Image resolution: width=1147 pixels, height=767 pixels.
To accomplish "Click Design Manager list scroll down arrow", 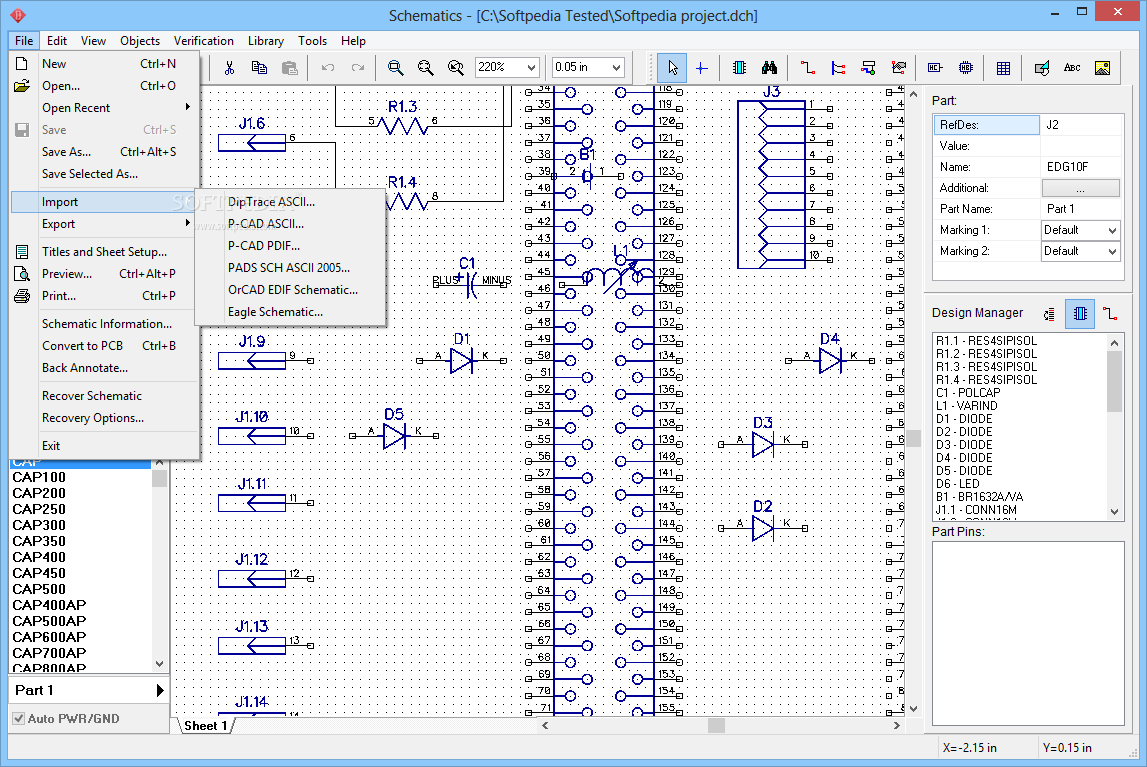I will click(x=1115, y=512).
